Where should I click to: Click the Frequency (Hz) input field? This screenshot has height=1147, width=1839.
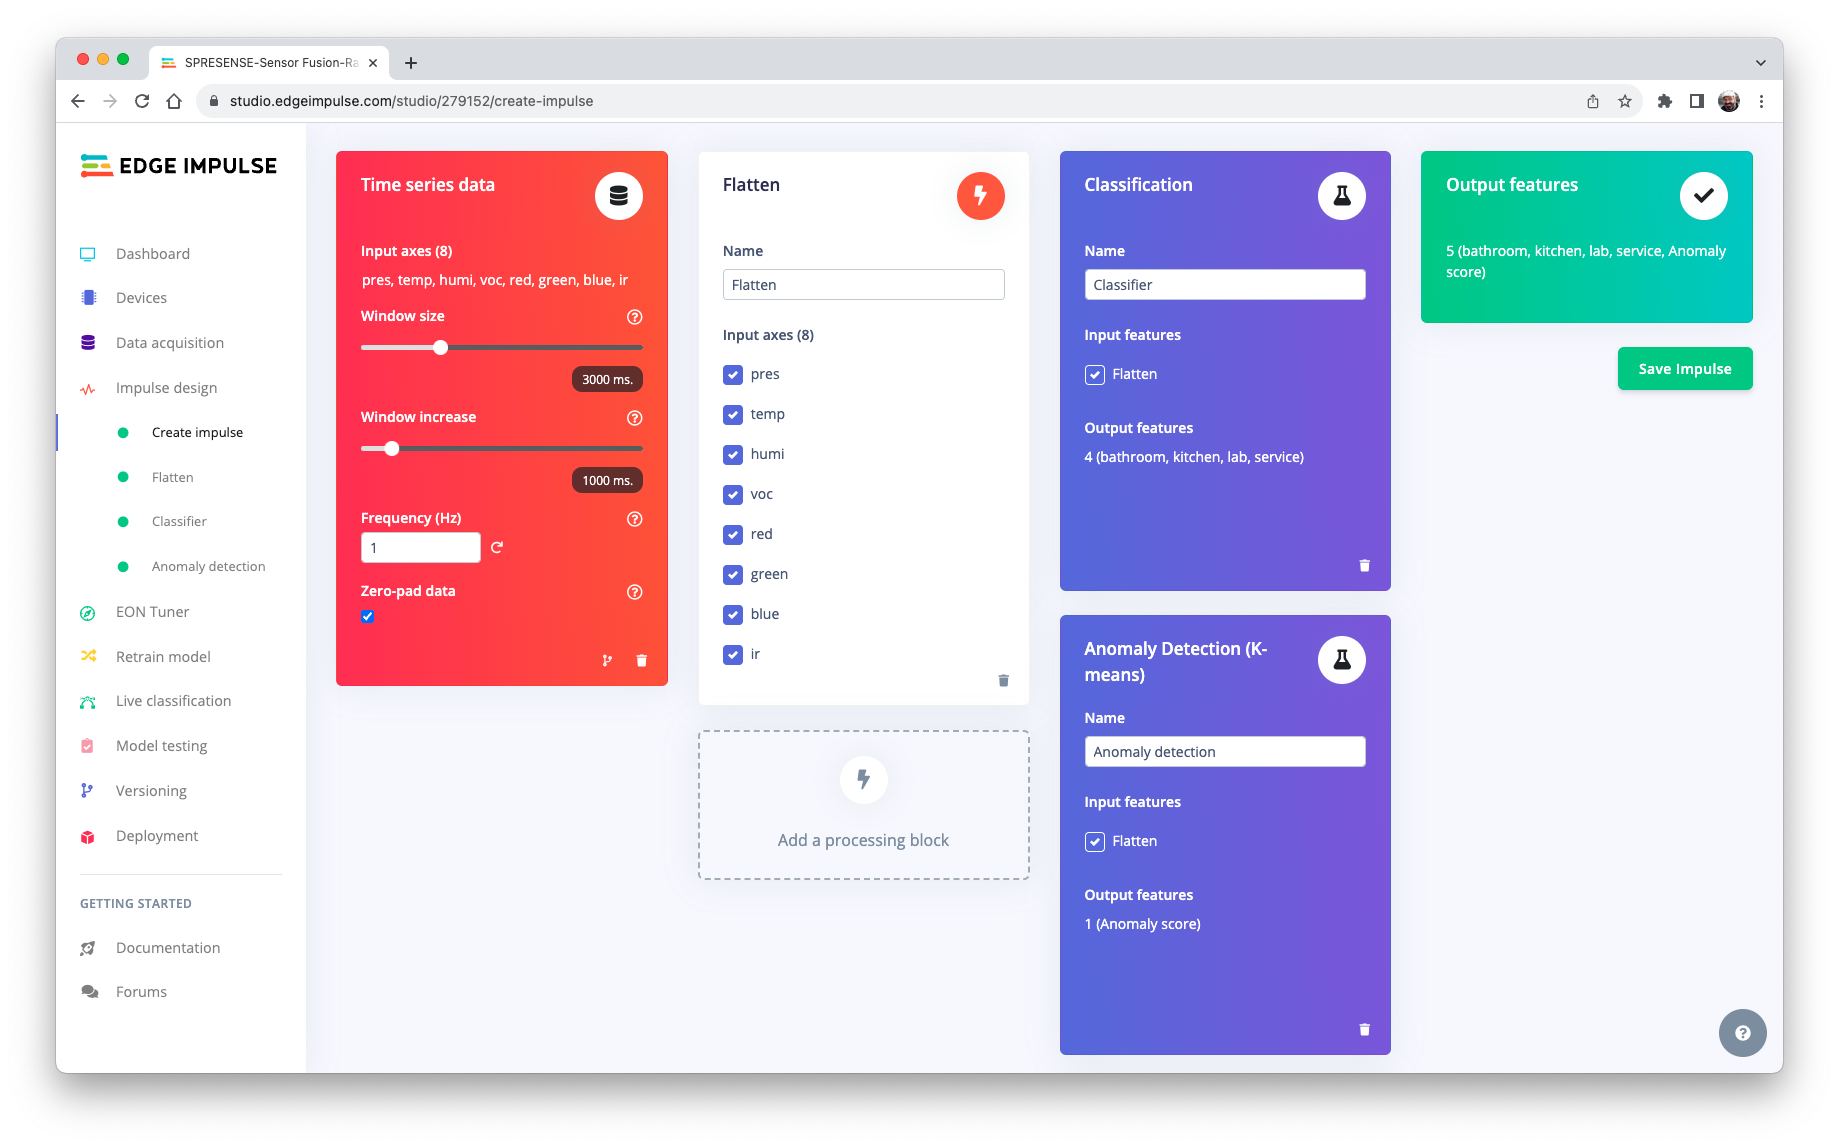(420, 548)
